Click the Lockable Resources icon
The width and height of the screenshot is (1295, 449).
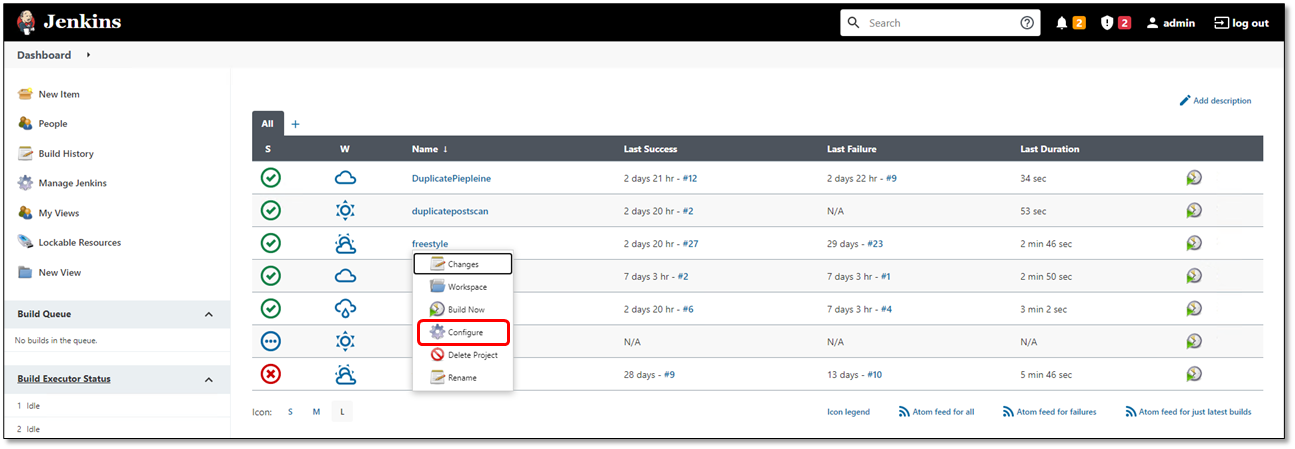click(x=26, y=243)
